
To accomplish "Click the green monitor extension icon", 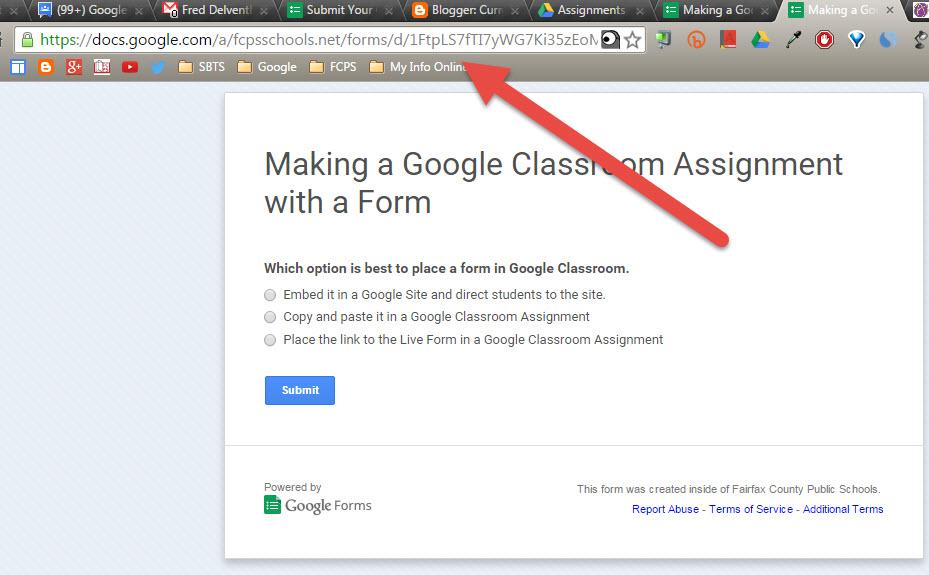I will point(664,40).
